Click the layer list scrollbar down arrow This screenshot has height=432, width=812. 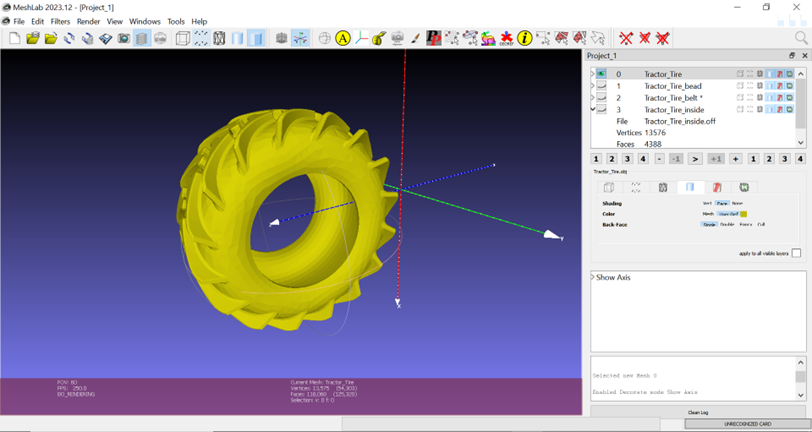pos(801,140)
